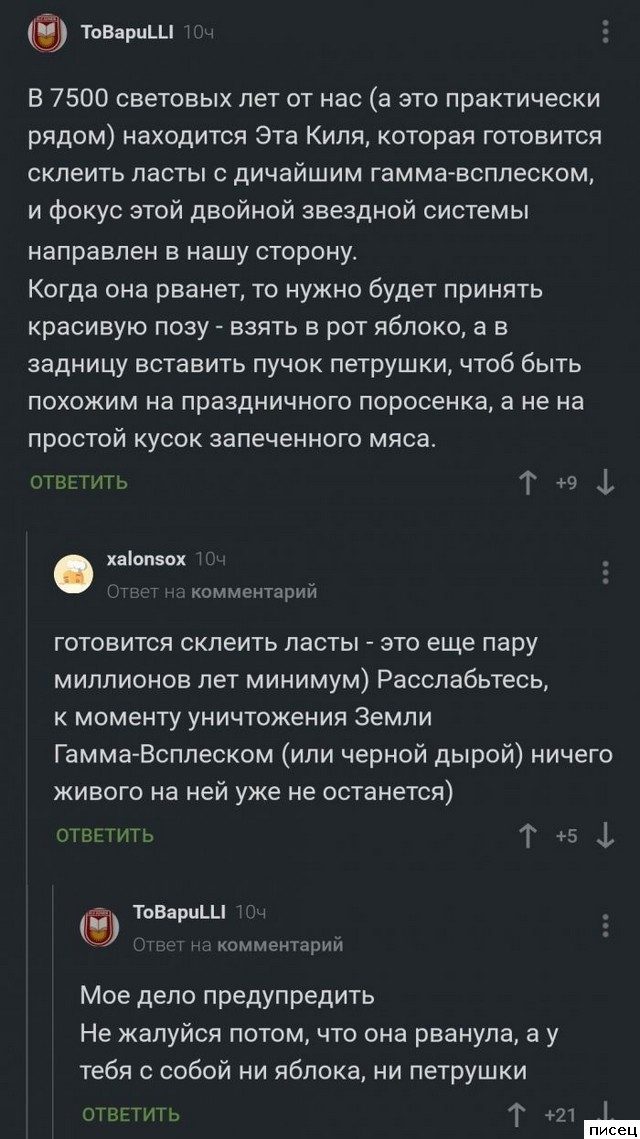Click ToBapuLLI's avatar on the bottom reply
This screenshot has height=1139, width=640.
point(98,927)
